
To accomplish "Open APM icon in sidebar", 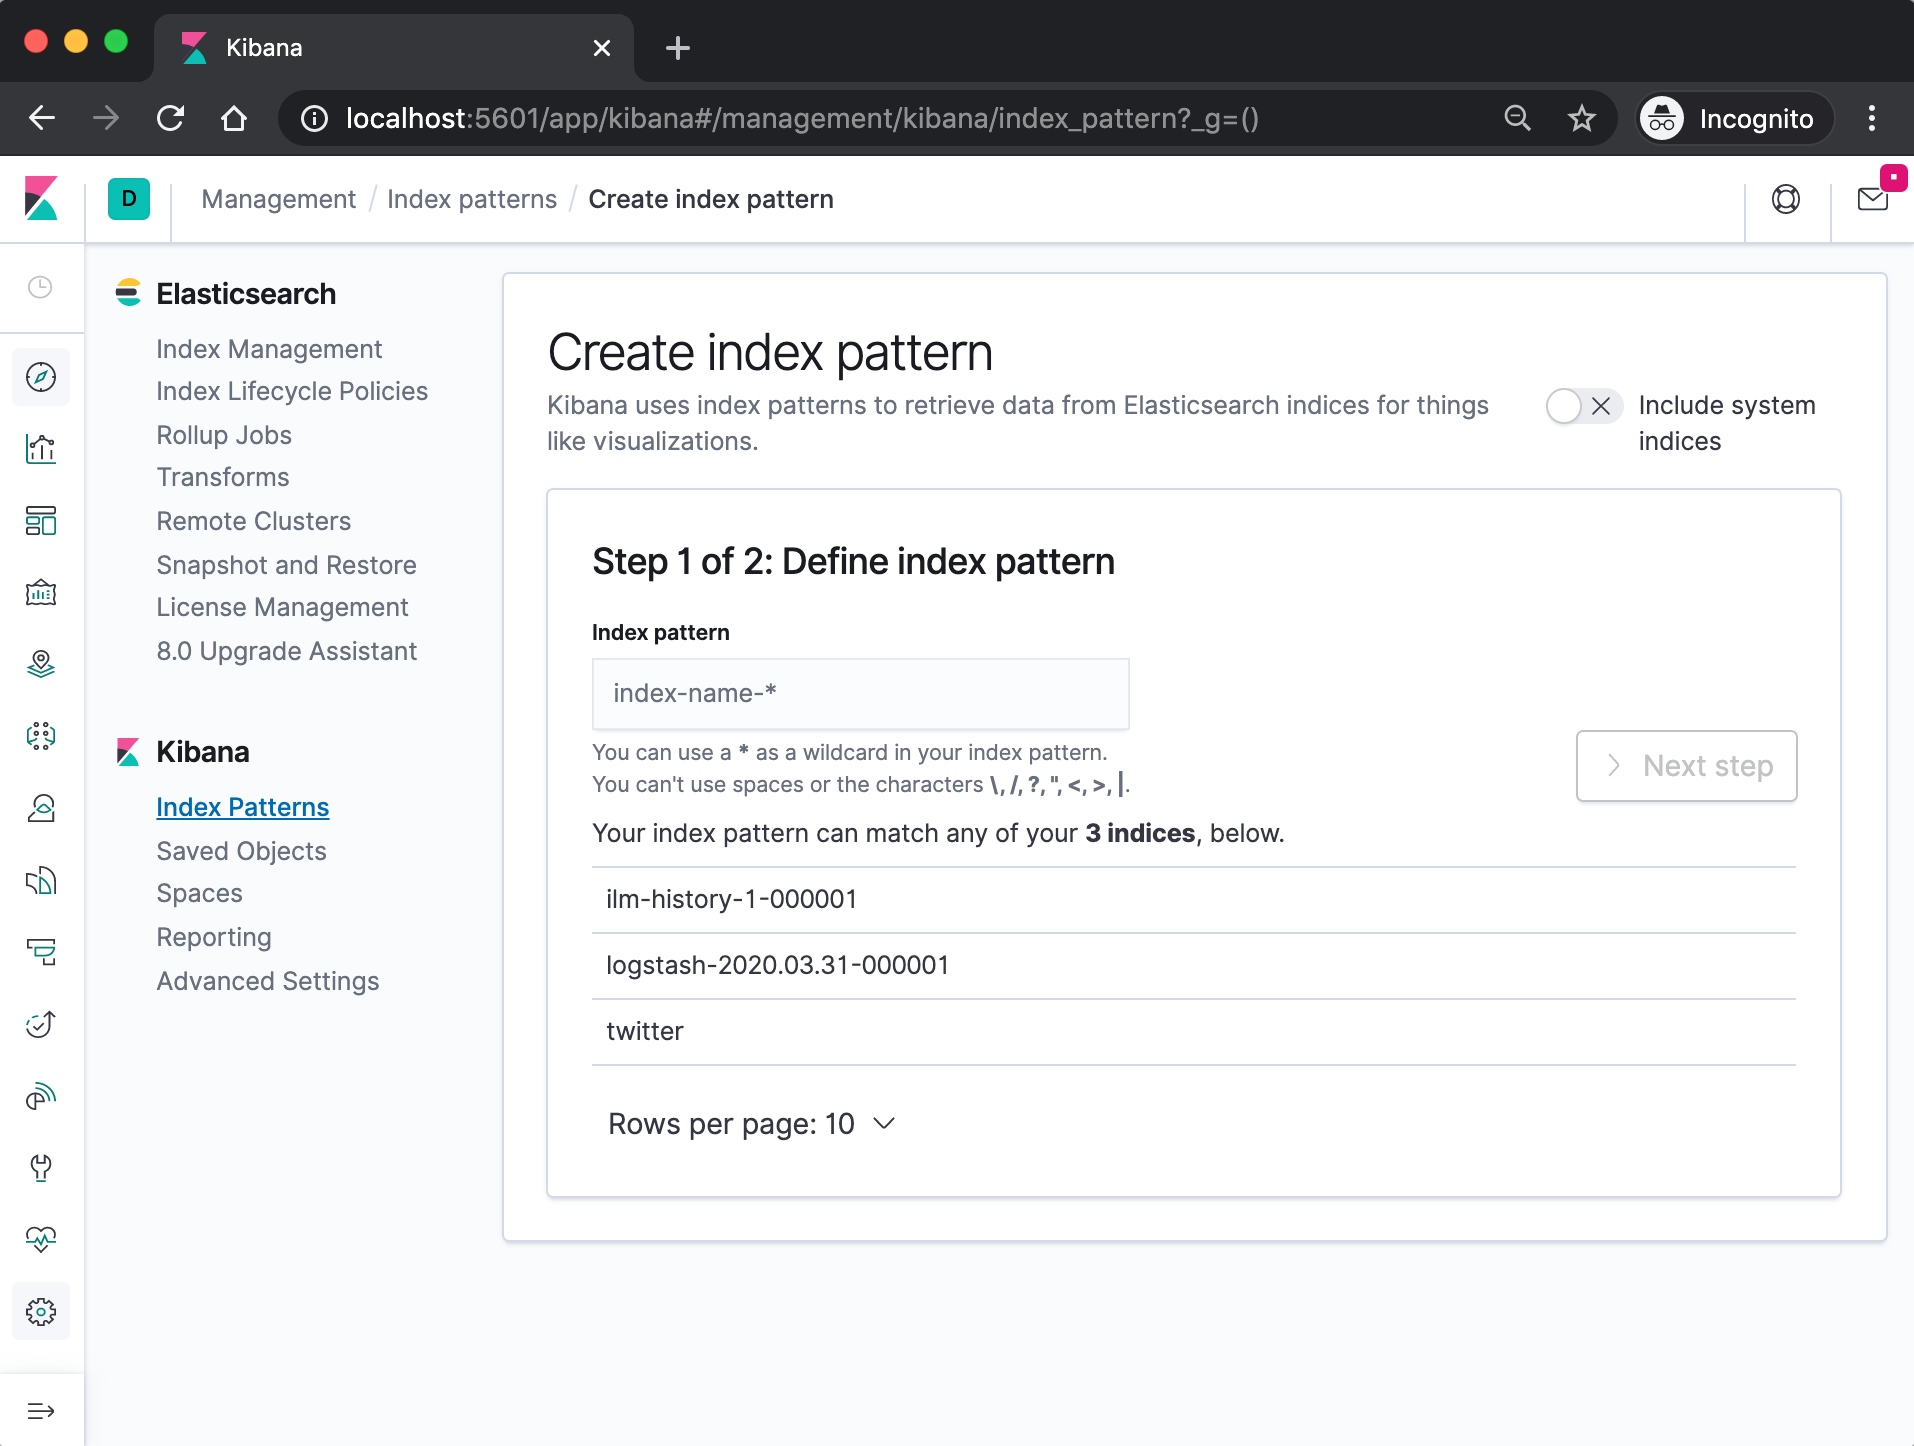I will pos(41,953).
